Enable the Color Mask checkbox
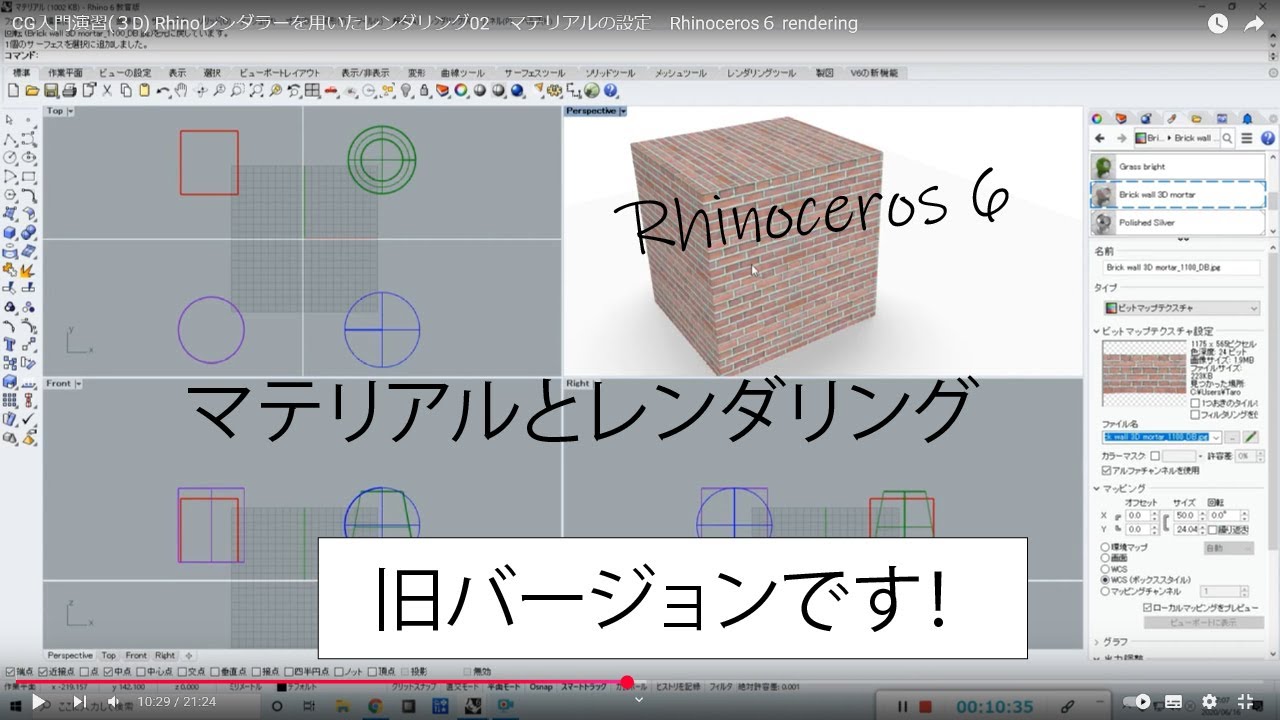The height and width of the screenshot is (720, 1280). (1155, 456)
